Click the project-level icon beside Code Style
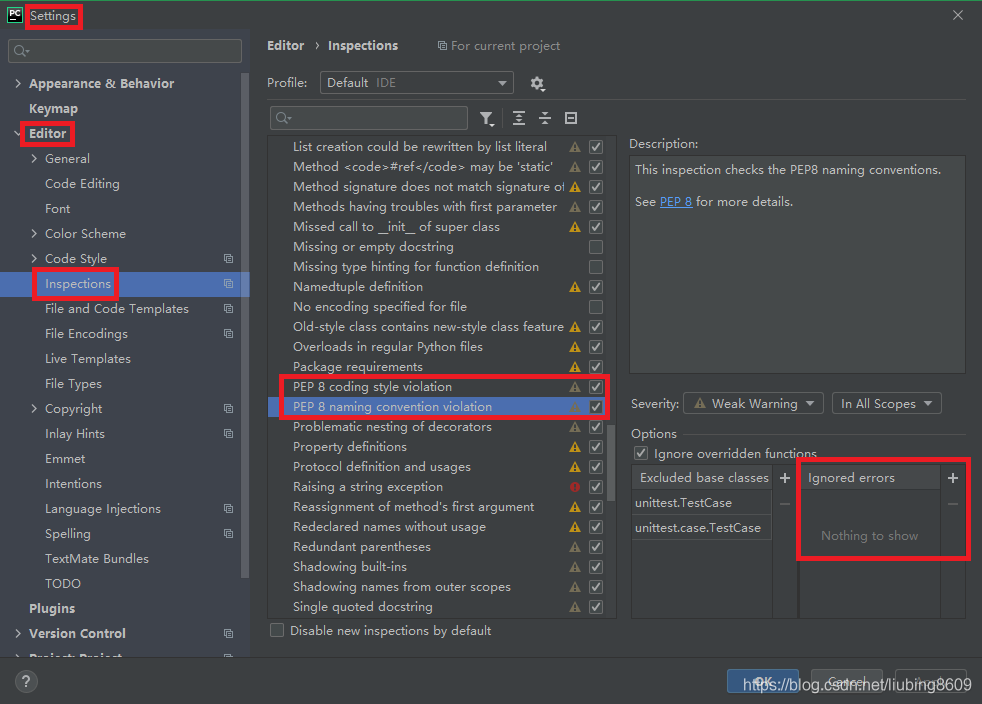 tap(229, 259)
